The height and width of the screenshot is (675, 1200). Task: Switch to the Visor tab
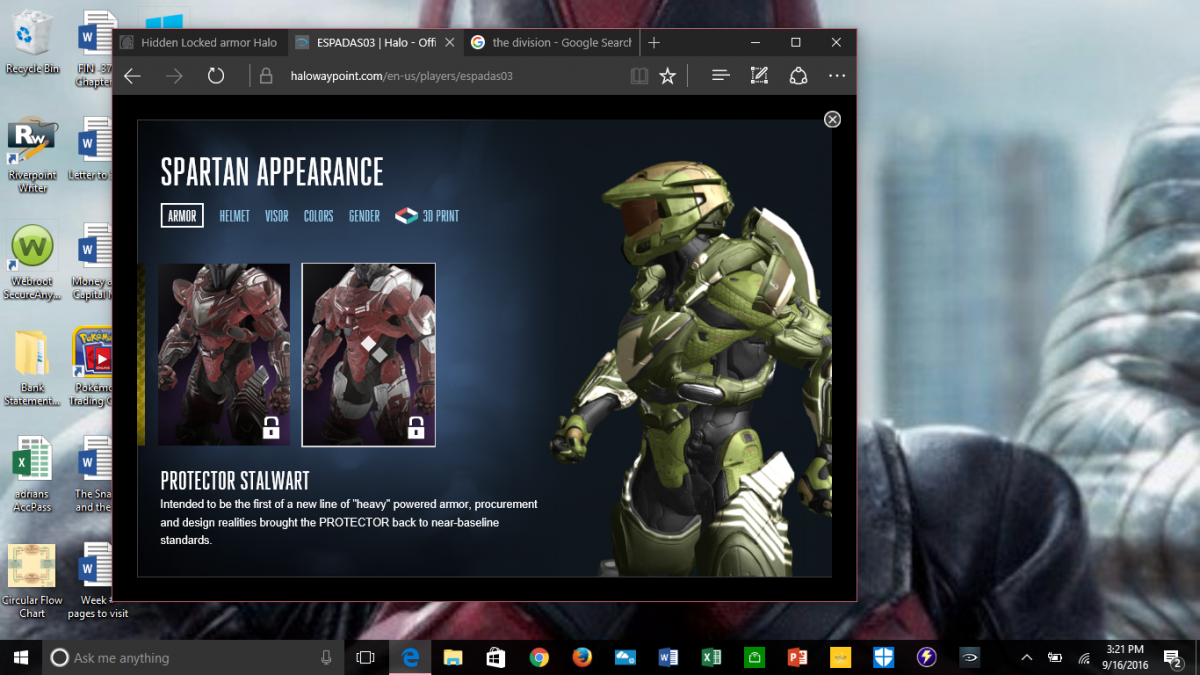click(276, 216)
